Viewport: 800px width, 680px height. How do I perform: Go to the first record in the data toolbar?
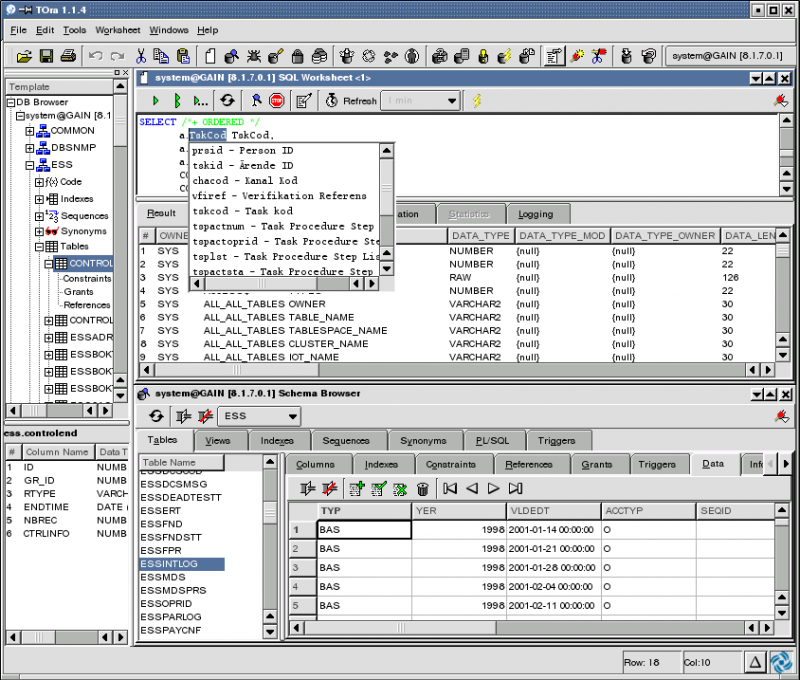pyautogui.click(x=450, y=489)
